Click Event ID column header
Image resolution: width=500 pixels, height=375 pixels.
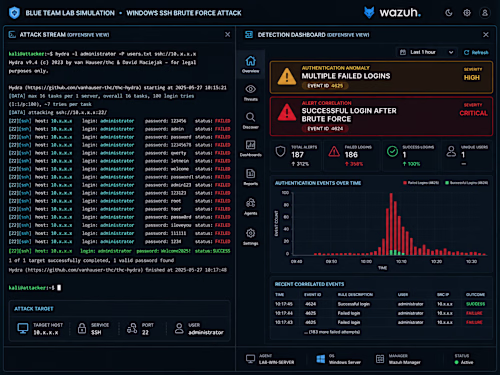point(312,295)
